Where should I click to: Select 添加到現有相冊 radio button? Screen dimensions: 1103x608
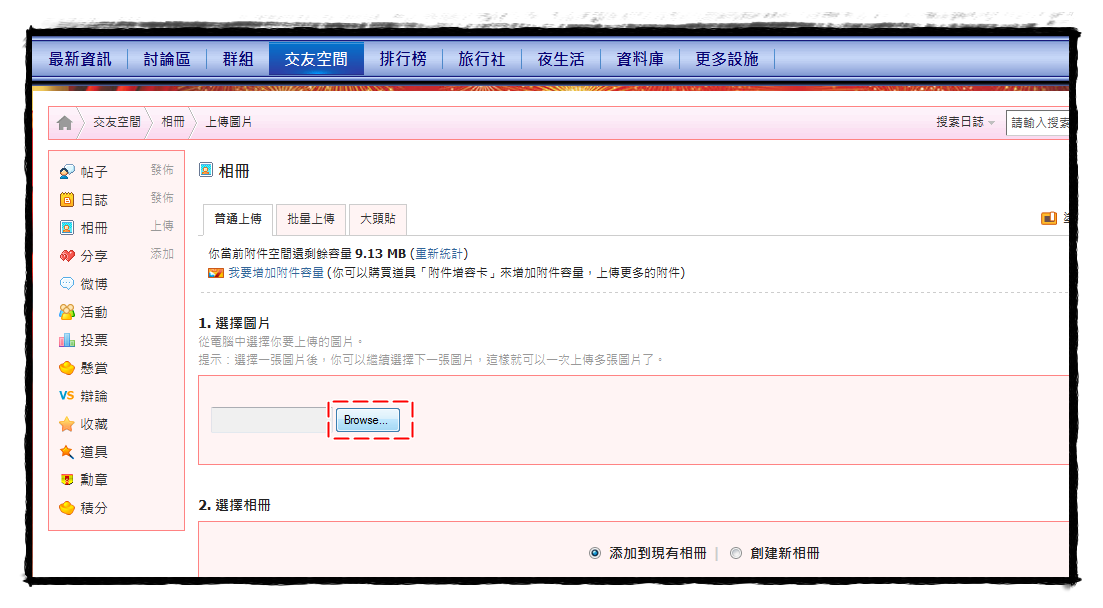(595, 553)
